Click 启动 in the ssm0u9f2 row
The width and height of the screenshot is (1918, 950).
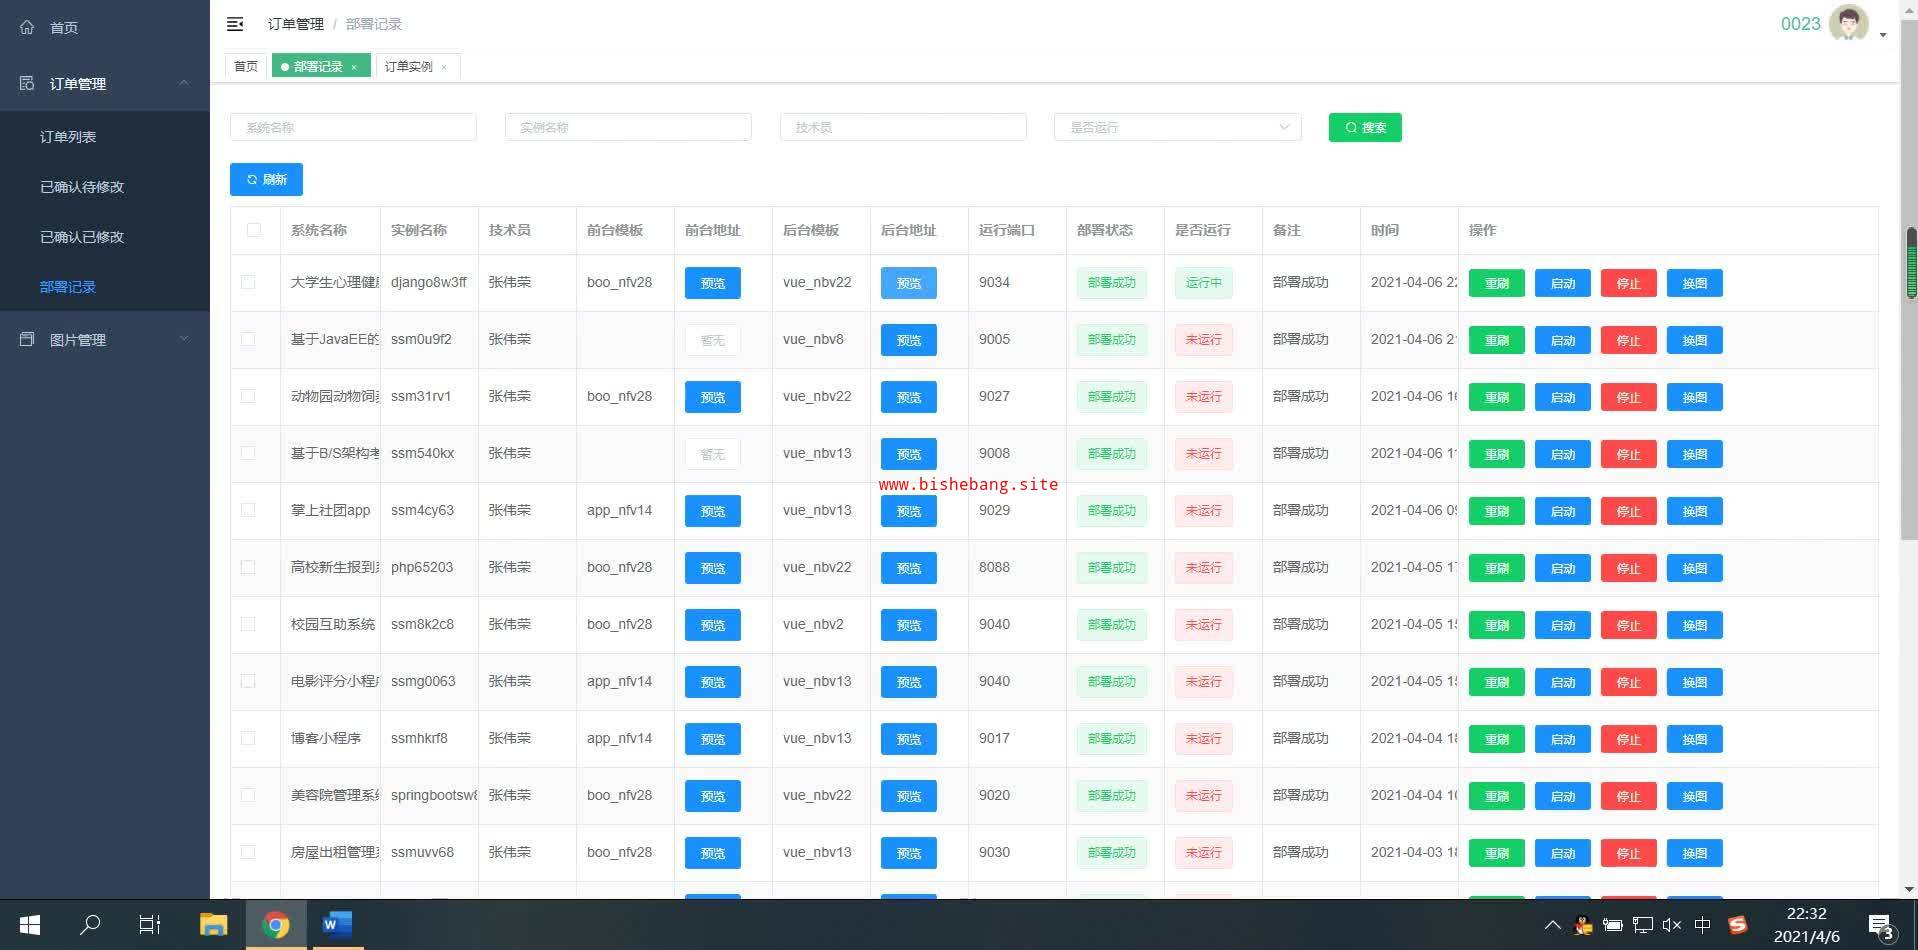(x=1563, y=340)
